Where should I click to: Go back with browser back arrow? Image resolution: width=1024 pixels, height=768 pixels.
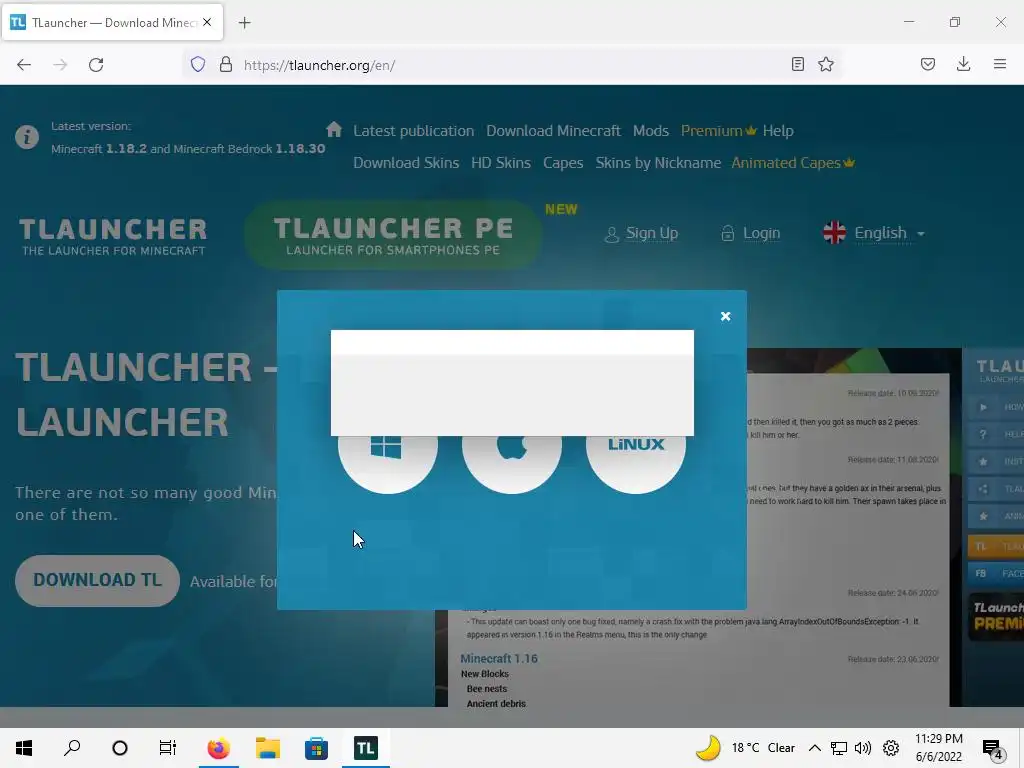click(24, 65)
